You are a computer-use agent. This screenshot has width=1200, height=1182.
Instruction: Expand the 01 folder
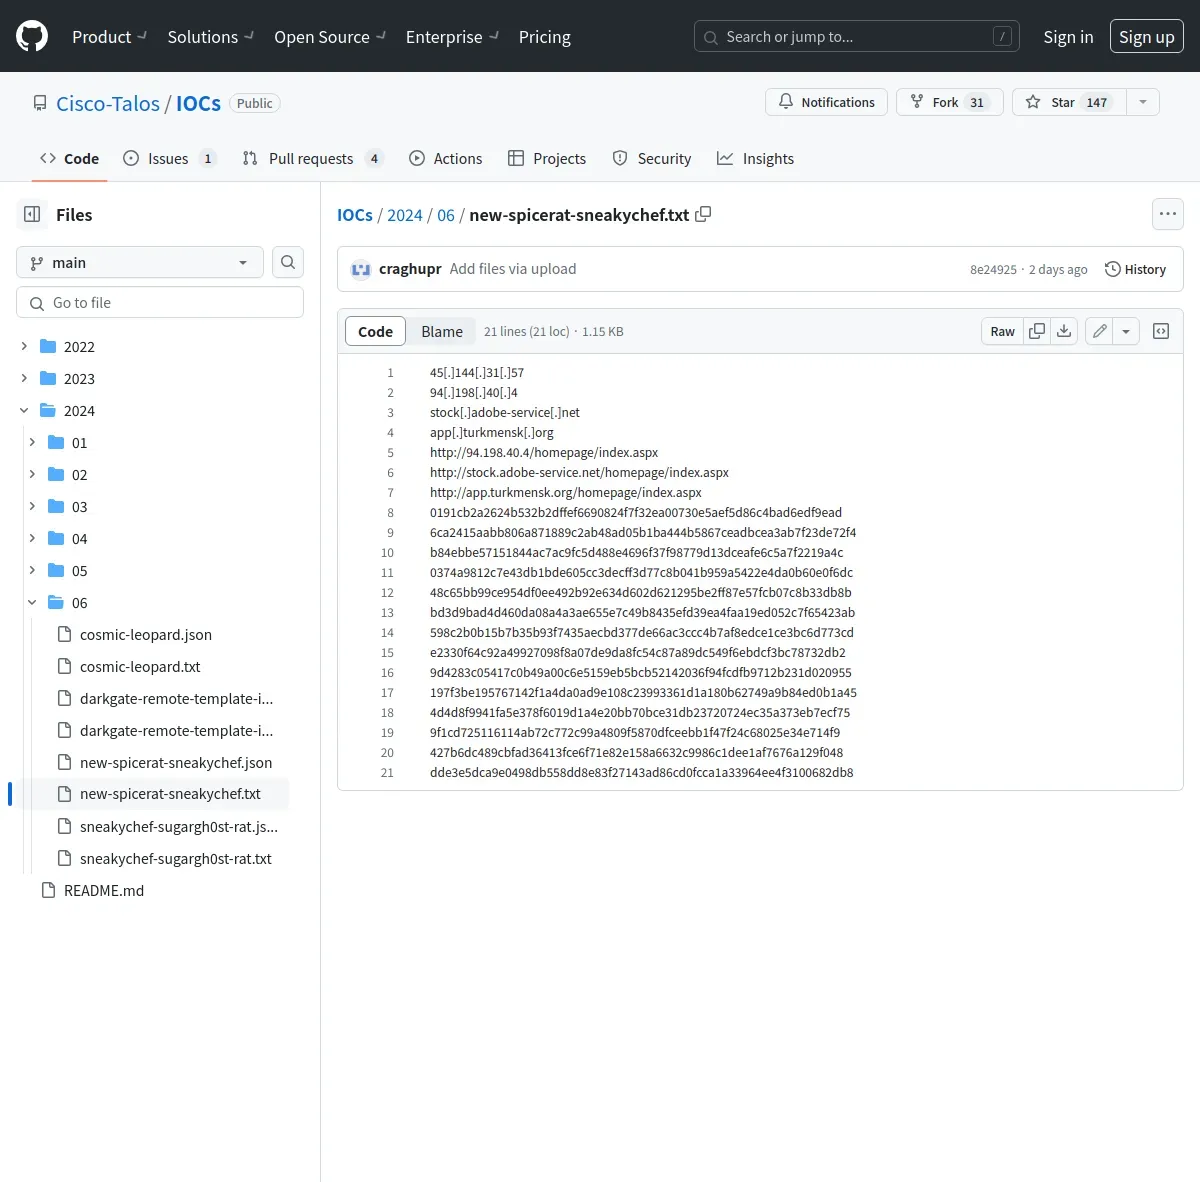tap(32, 442)
